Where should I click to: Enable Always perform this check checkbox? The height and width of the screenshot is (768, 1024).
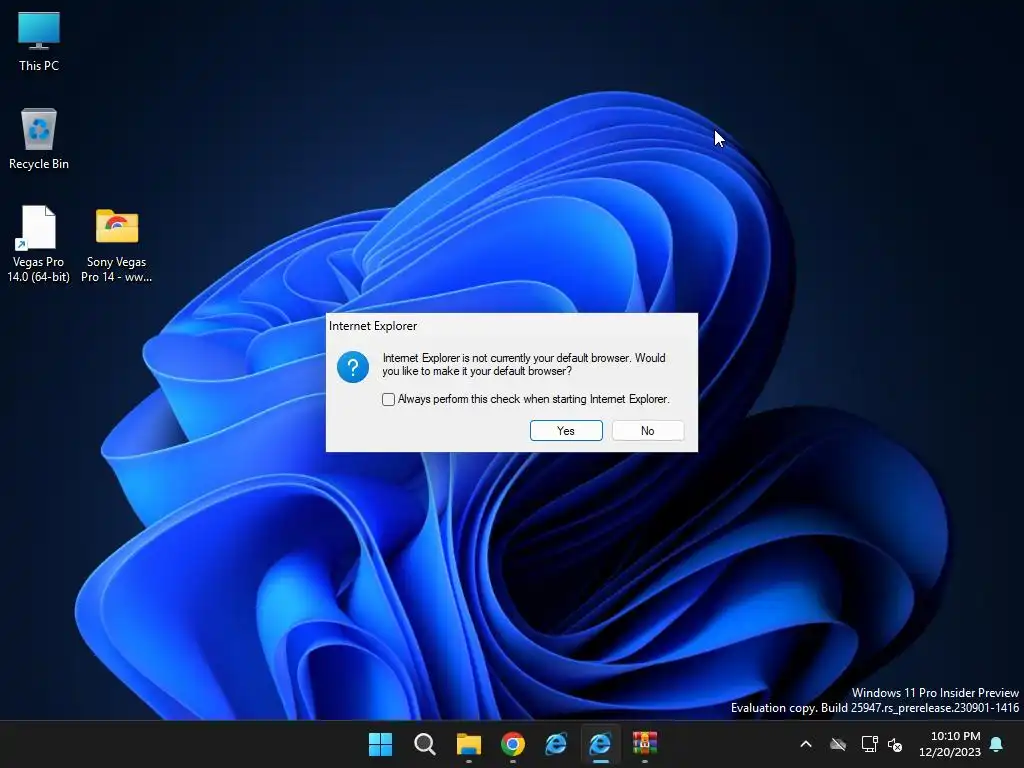coord(389,399)
